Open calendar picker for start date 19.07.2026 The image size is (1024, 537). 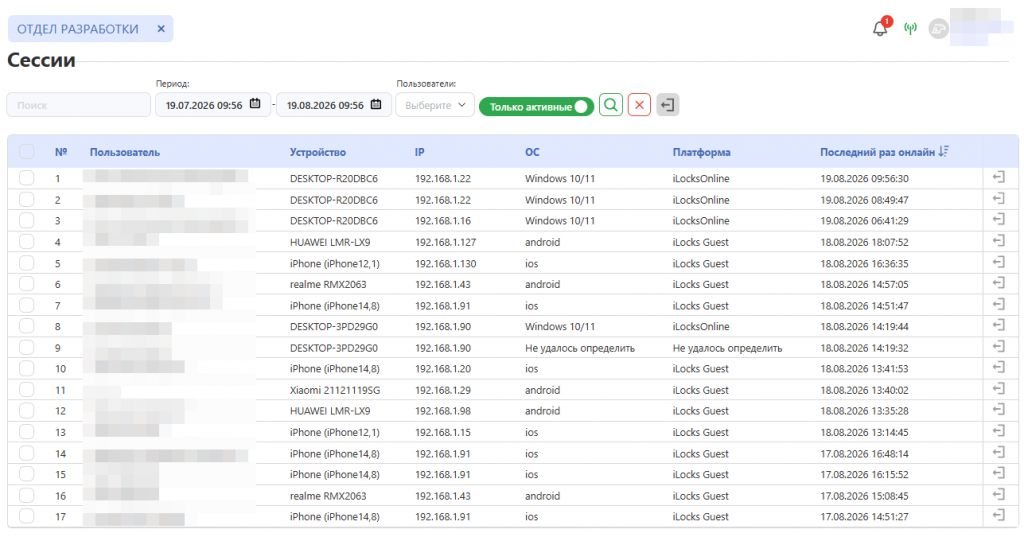(255, 104)
